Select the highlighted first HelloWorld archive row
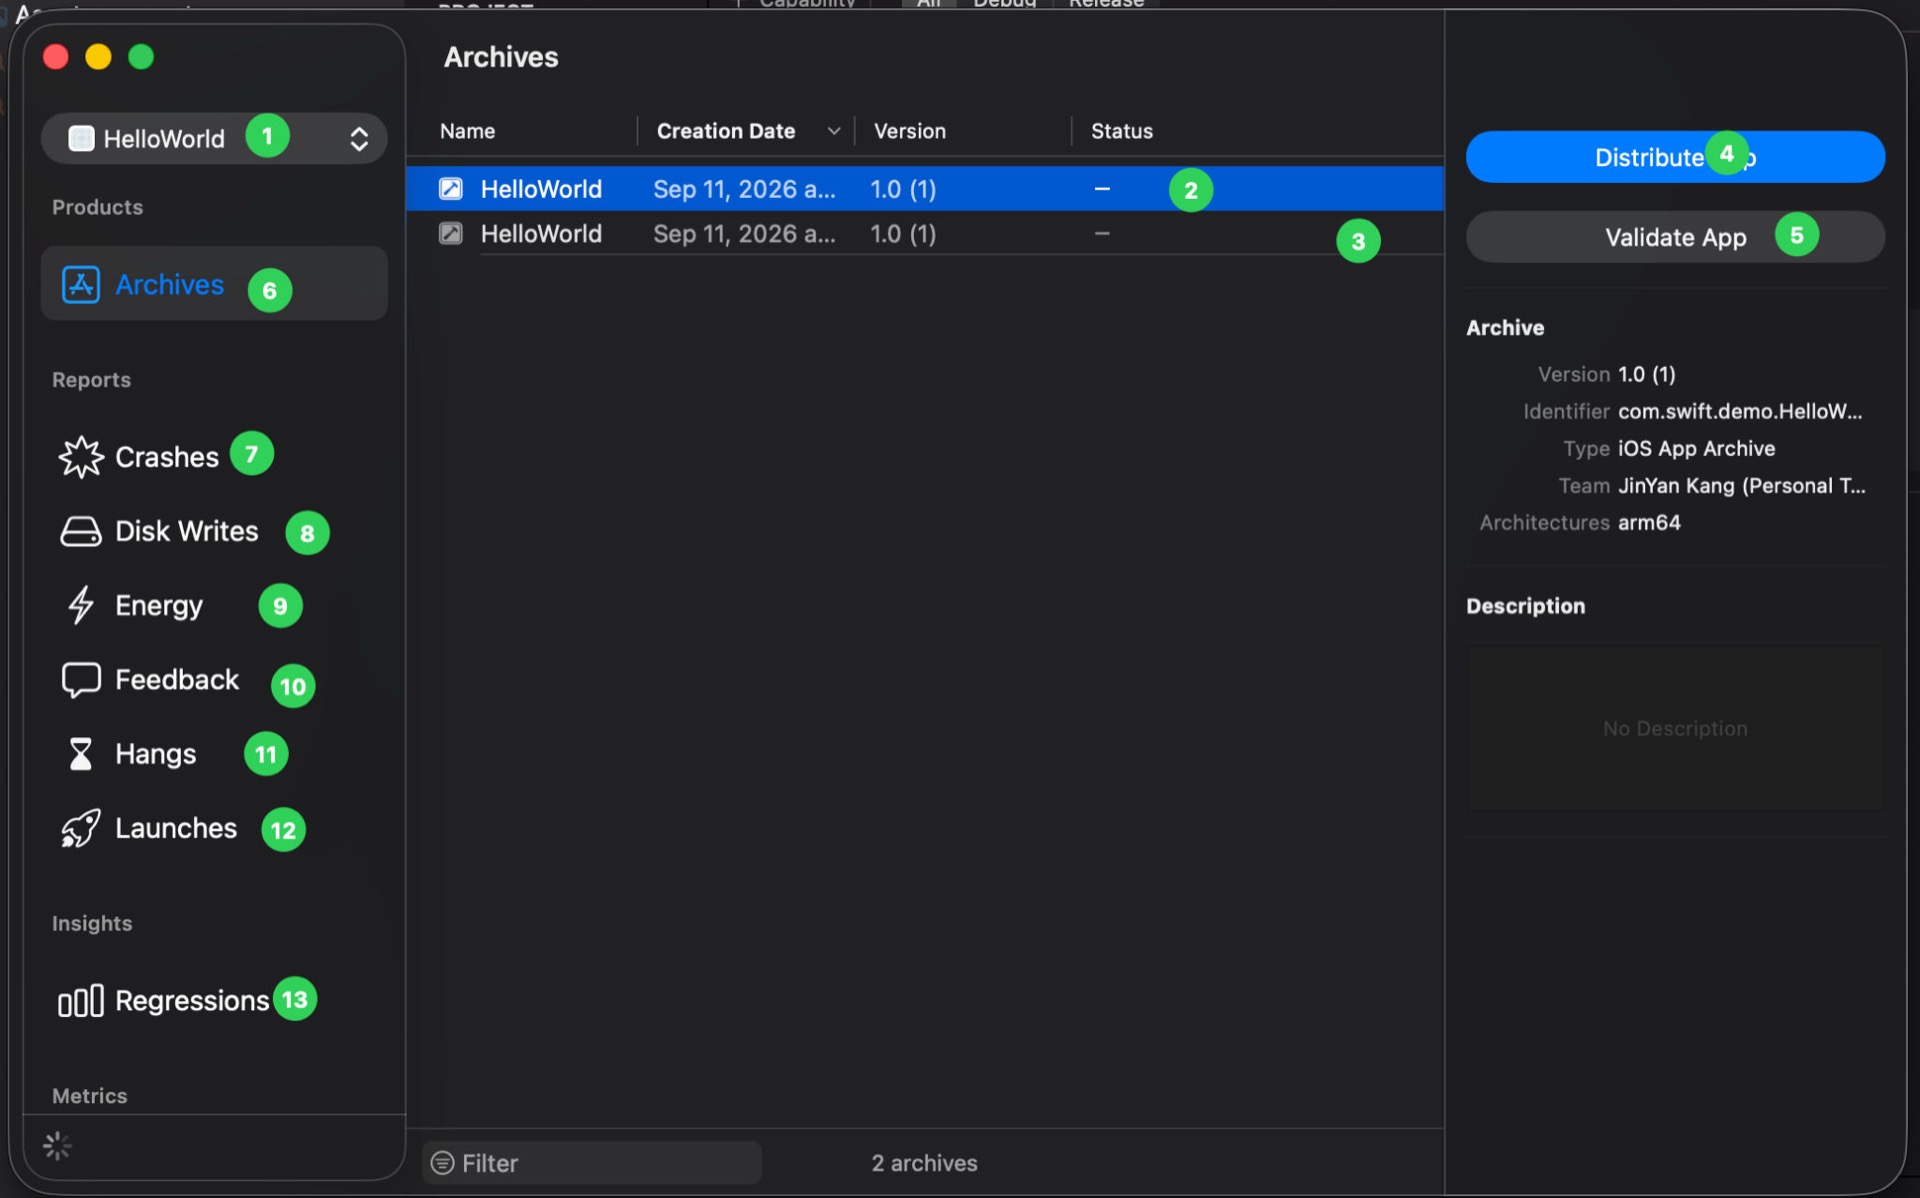The height and width of the screenshot is (1198, 1920). (925, 189)
